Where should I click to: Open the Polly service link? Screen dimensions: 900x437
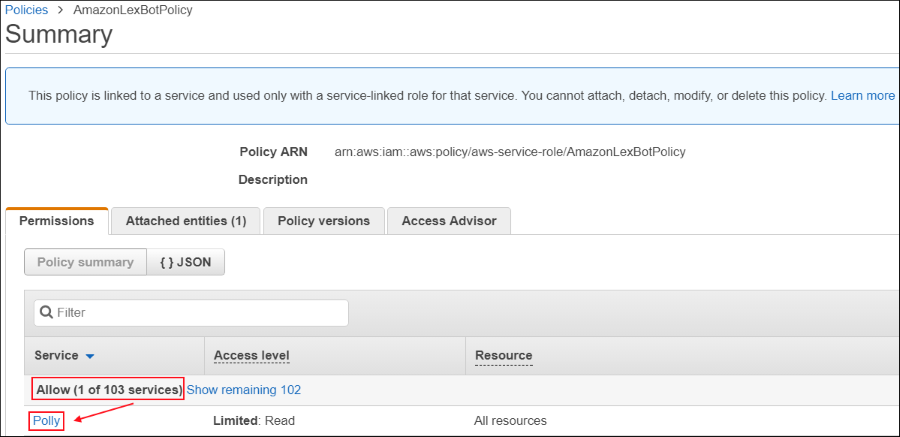coord(46,421)
